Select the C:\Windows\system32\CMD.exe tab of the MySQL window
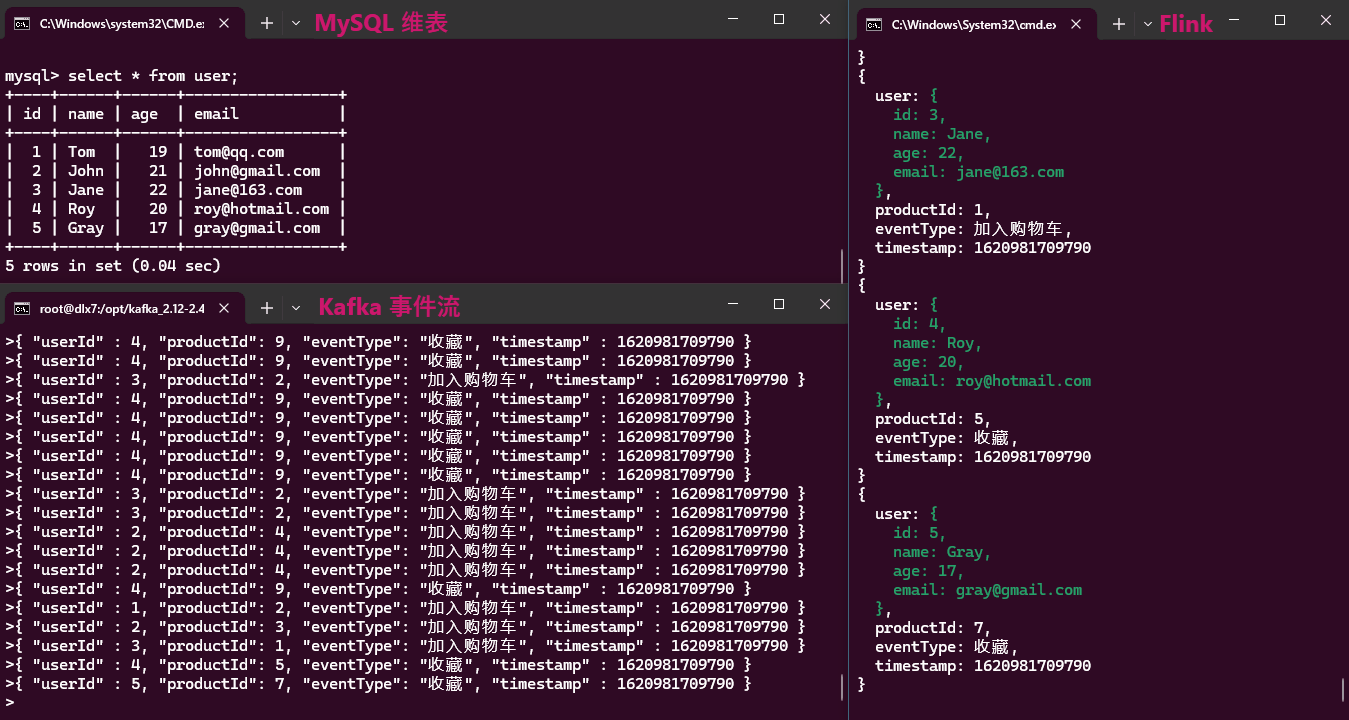 tap(124, 24)
